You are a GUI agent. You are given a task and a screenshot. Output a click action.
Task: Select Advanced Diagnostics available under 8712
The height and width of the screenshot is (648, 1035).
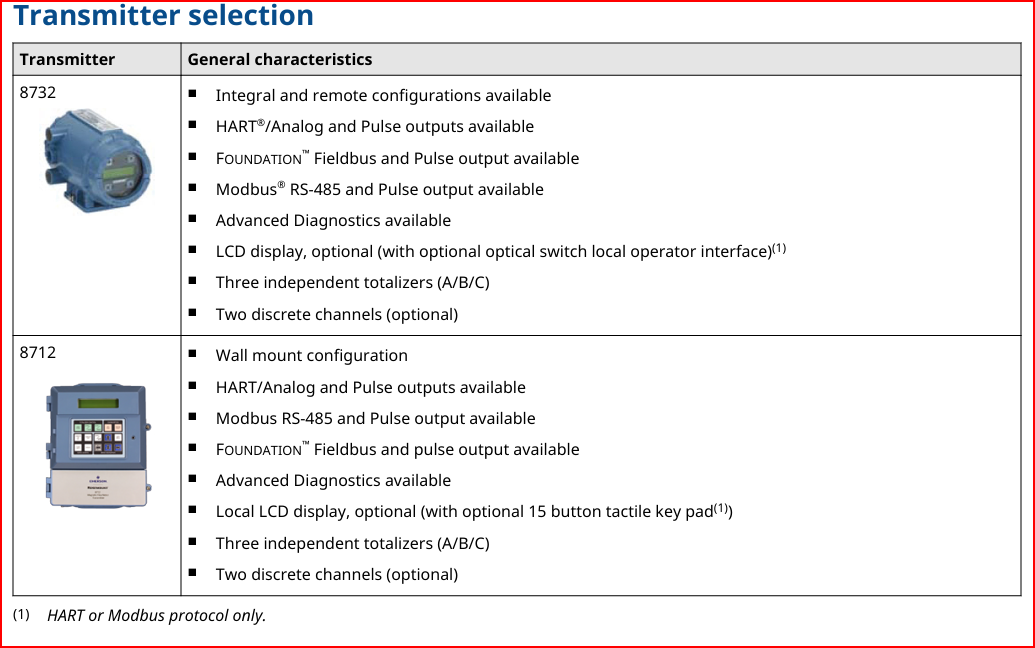pyautogui.click(x=333, y=480)
